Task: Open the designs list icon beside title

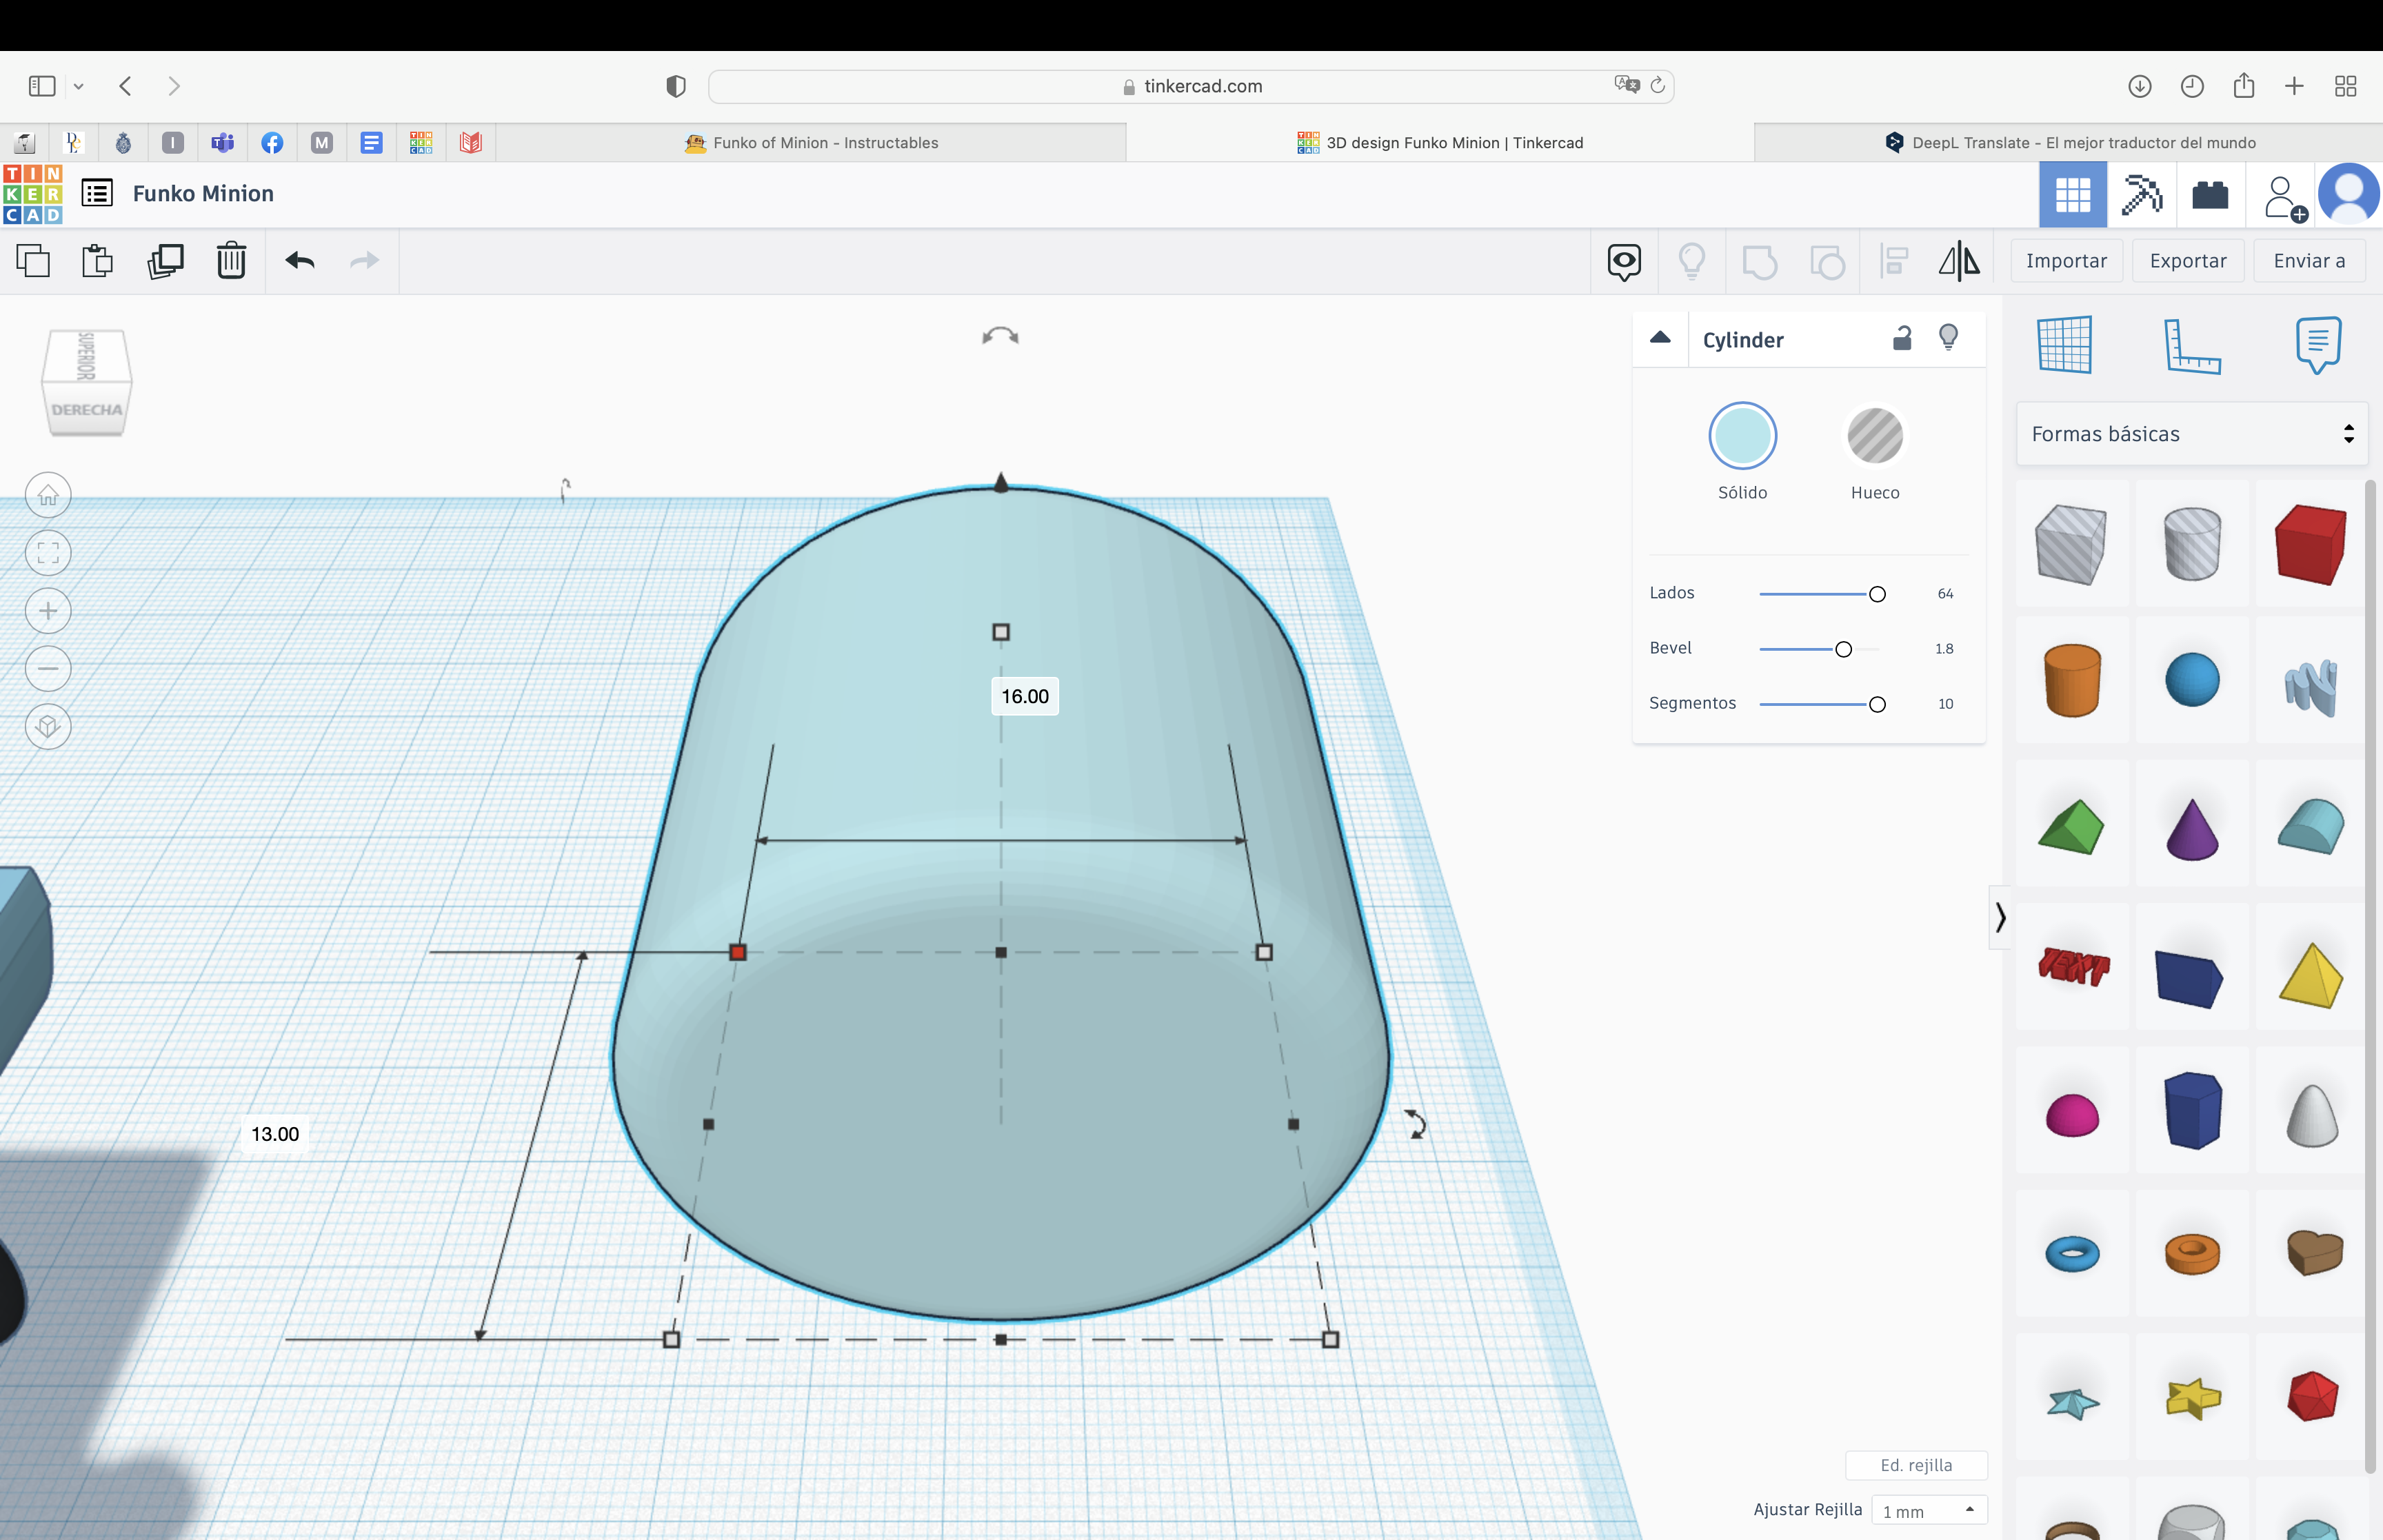Action: pos(97,193)
